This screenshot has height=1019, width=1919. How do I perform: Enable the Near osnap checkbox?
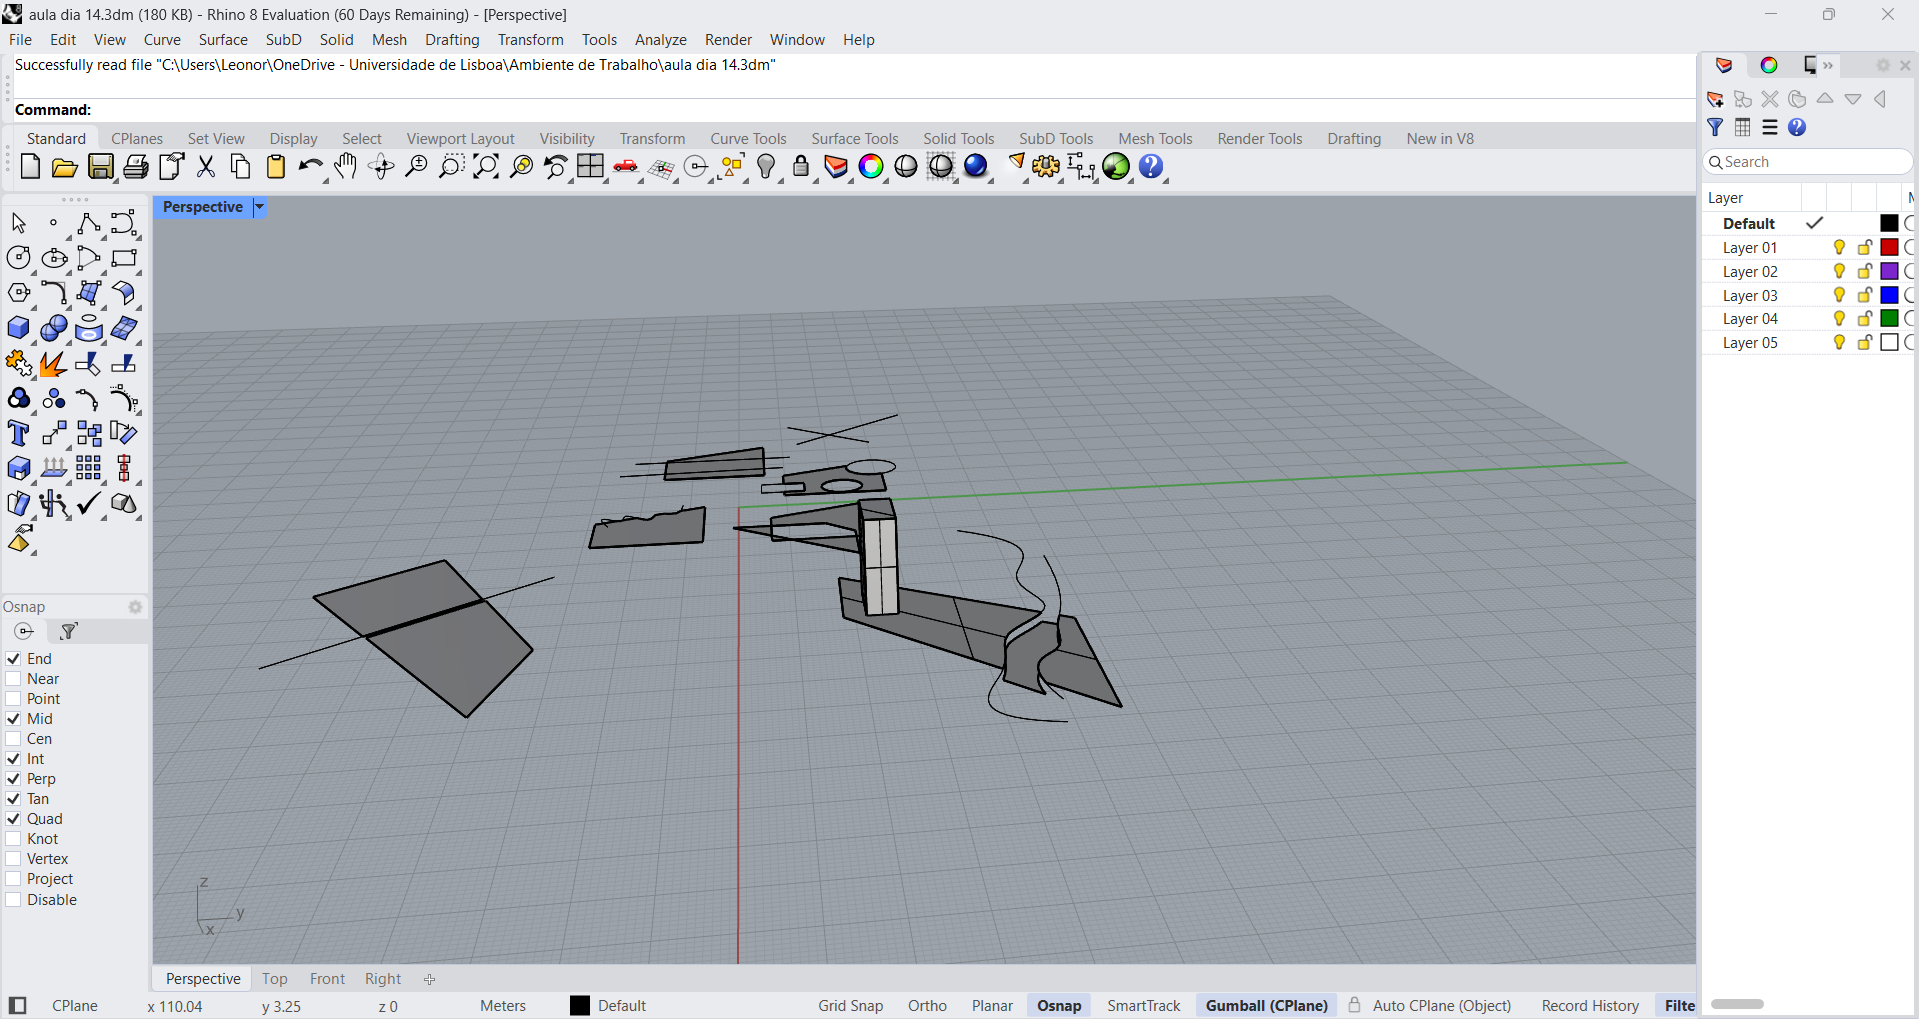tap(14, 679)
